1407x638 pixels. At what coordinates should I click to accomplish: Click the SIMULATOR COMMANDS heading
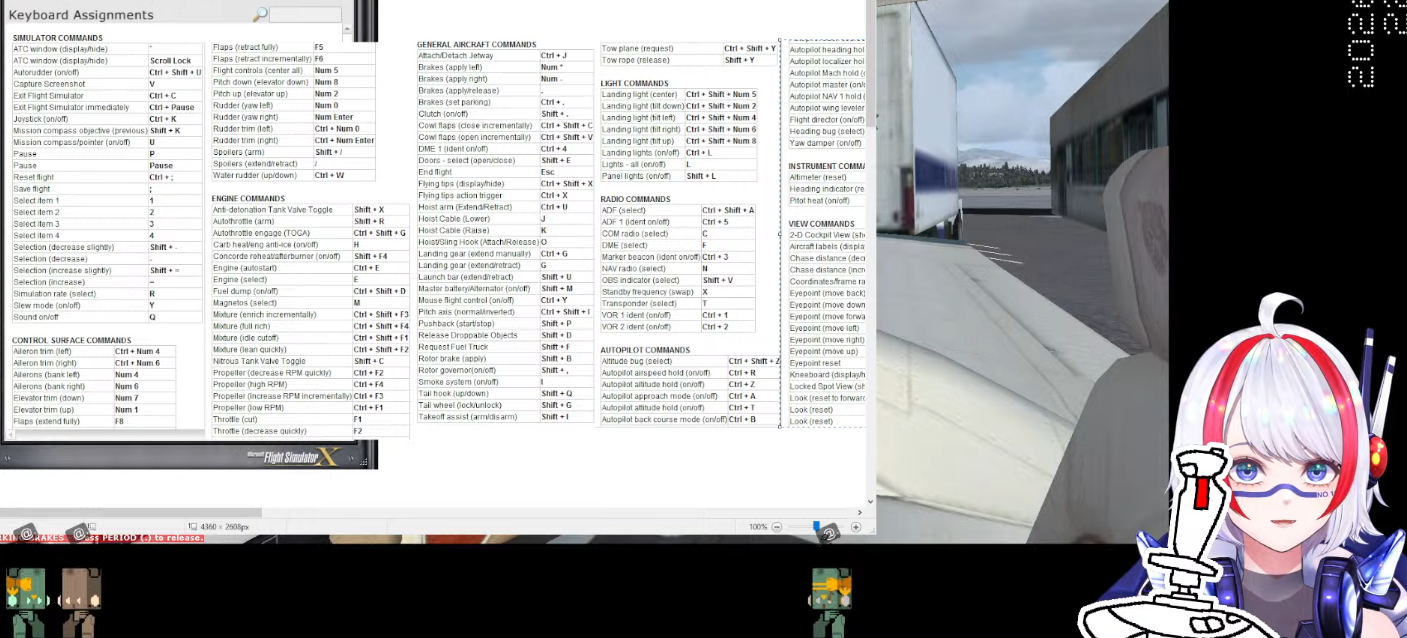point(57,38)
